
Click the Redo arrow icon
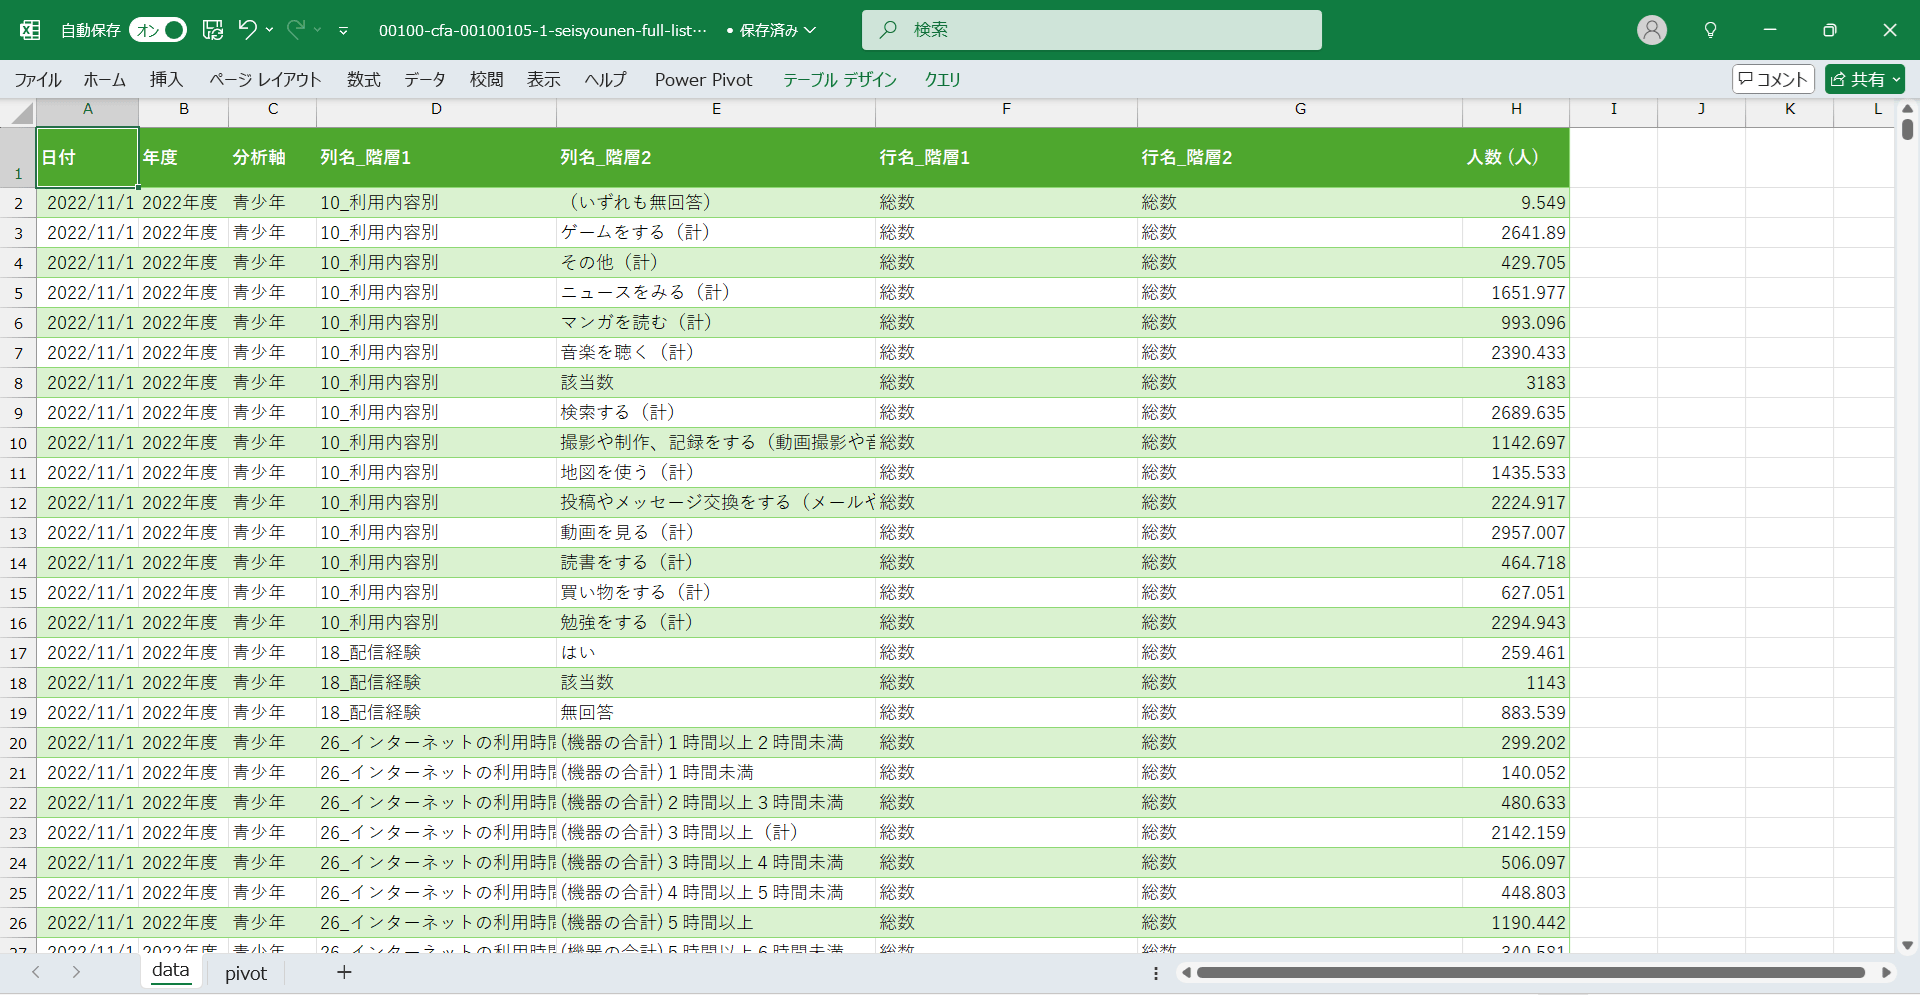[296, 30]
